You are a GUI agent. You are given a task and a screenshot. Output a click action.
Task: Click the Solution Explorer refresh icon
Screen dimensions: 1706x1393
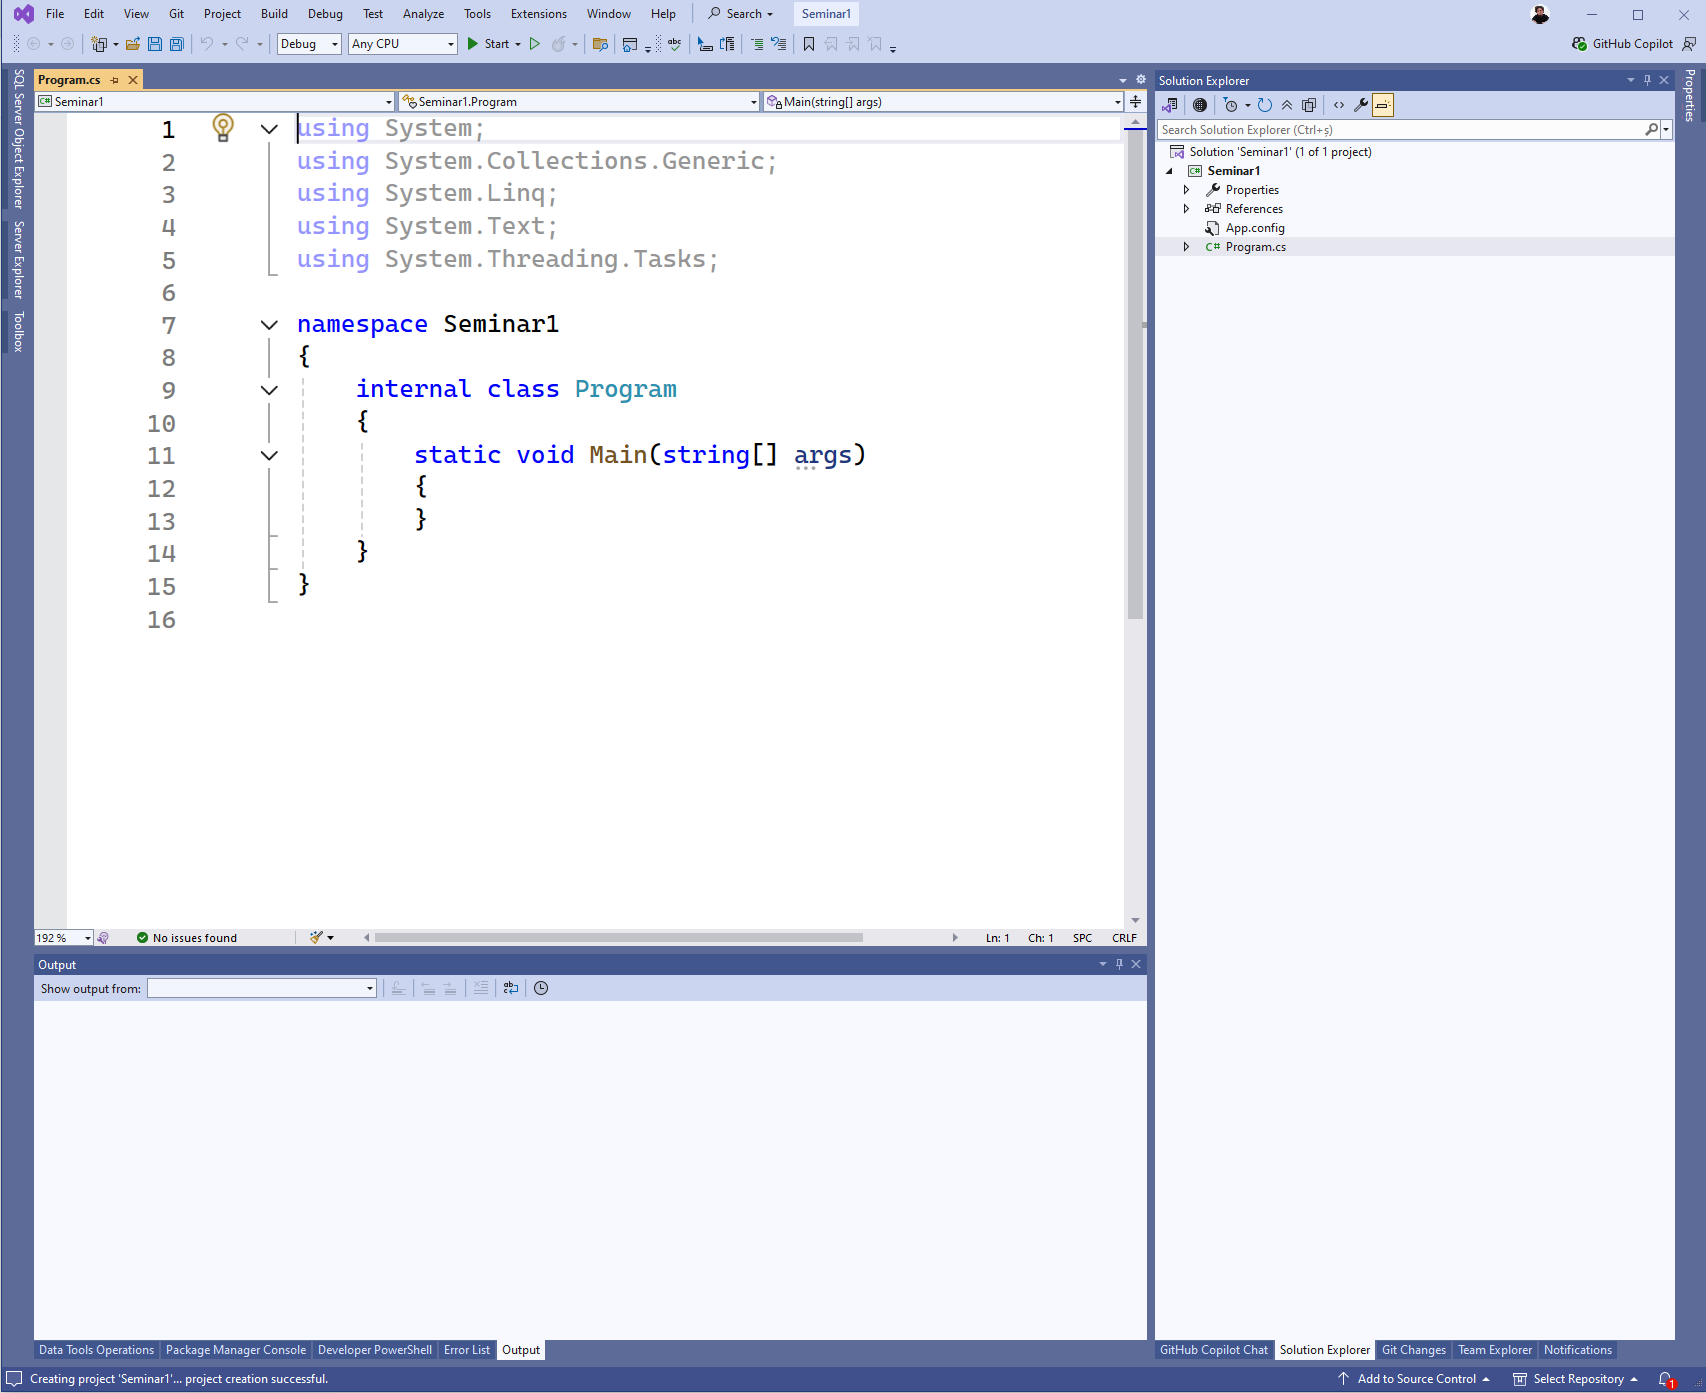tap(1265, 105)
